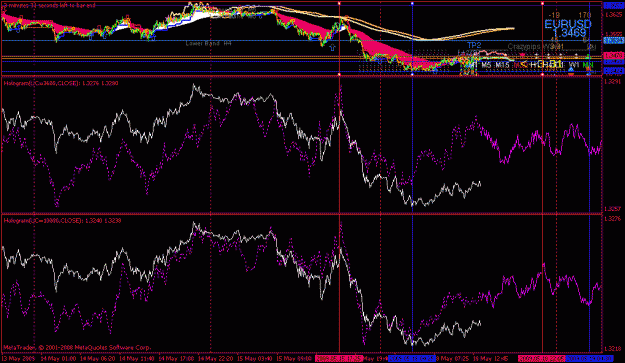625x363 pixels.
Task: Click the 1.3218 price scale value
Action: pos(613,348)
